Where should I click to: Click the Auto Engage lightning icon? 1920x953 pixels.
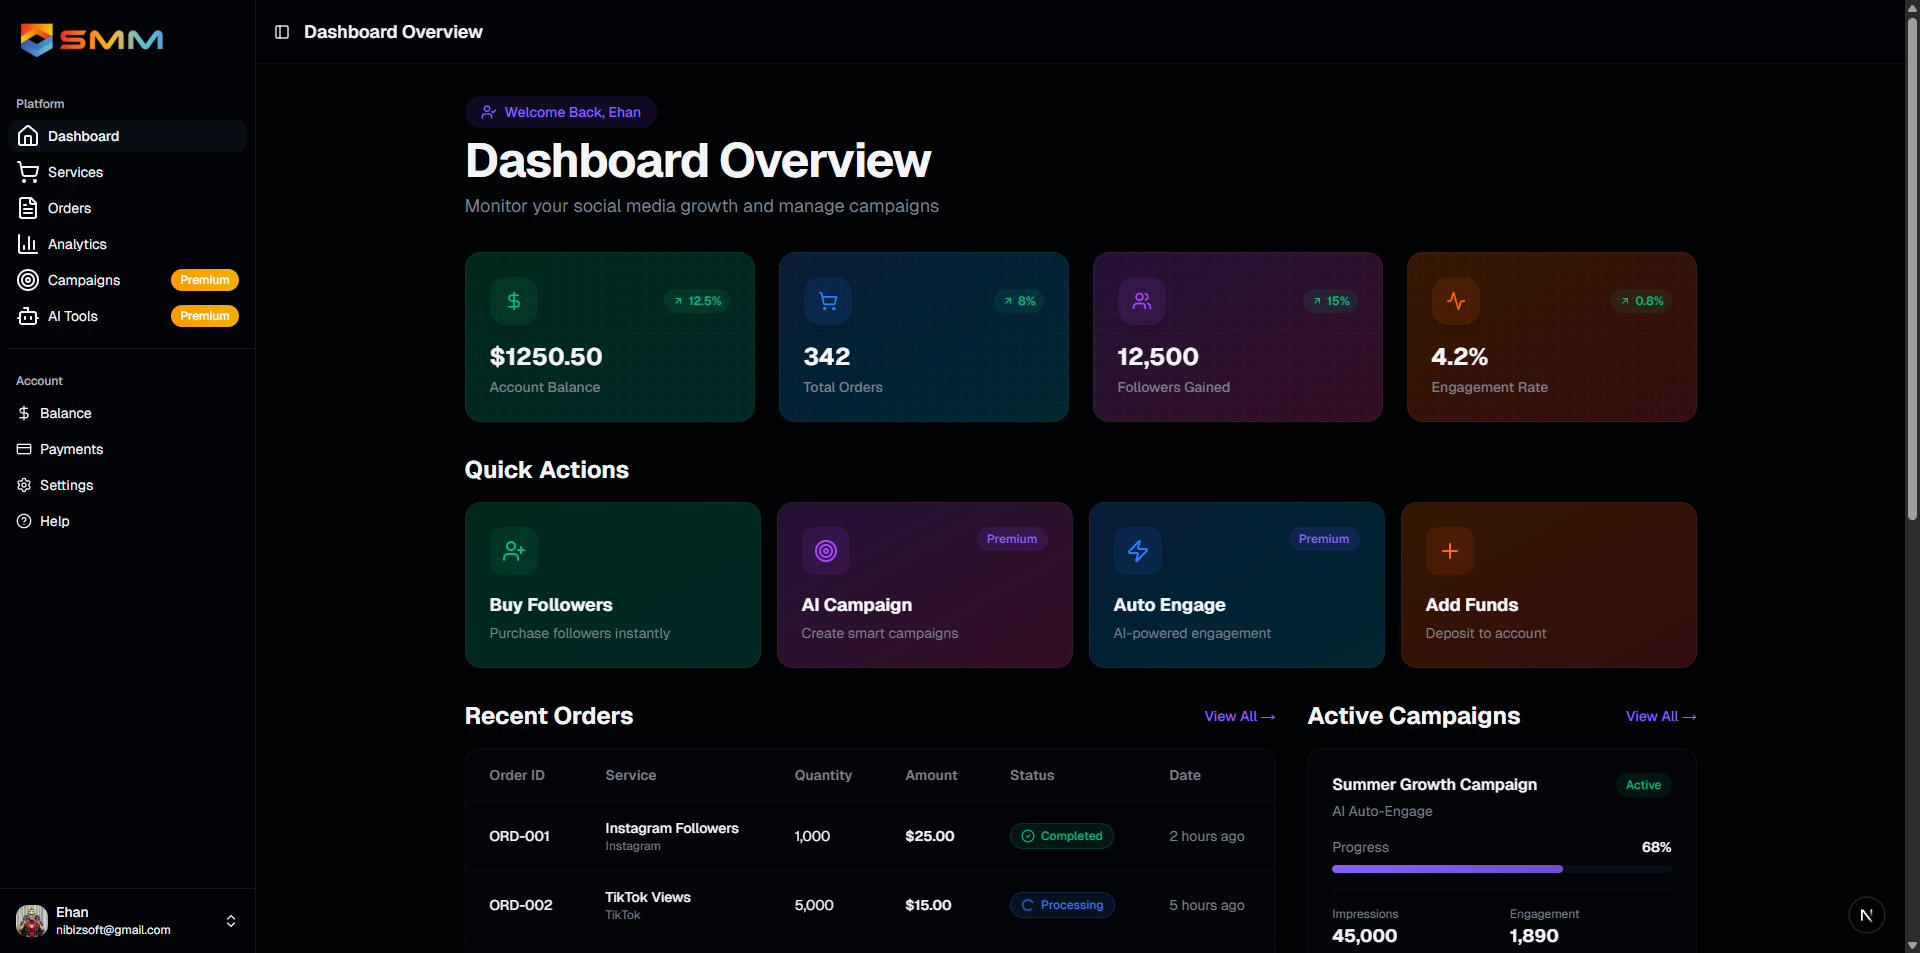[x=1138, y=551]
